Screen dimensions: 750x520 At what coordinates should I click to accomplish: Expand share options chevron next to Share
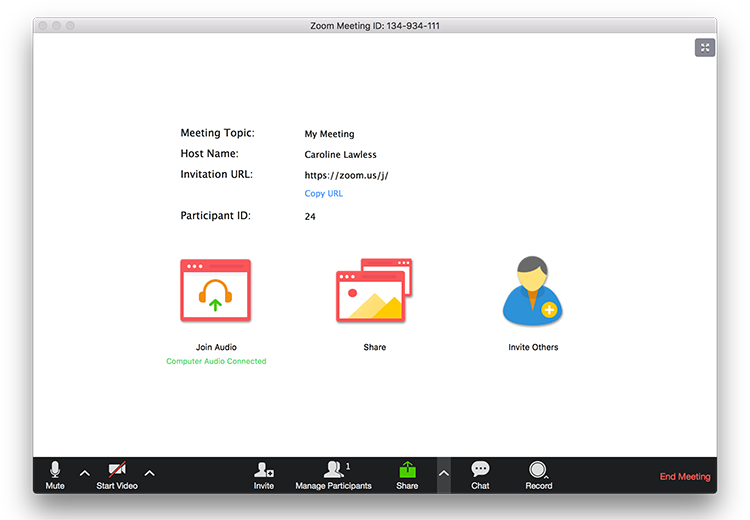click(x=444, y=475)
